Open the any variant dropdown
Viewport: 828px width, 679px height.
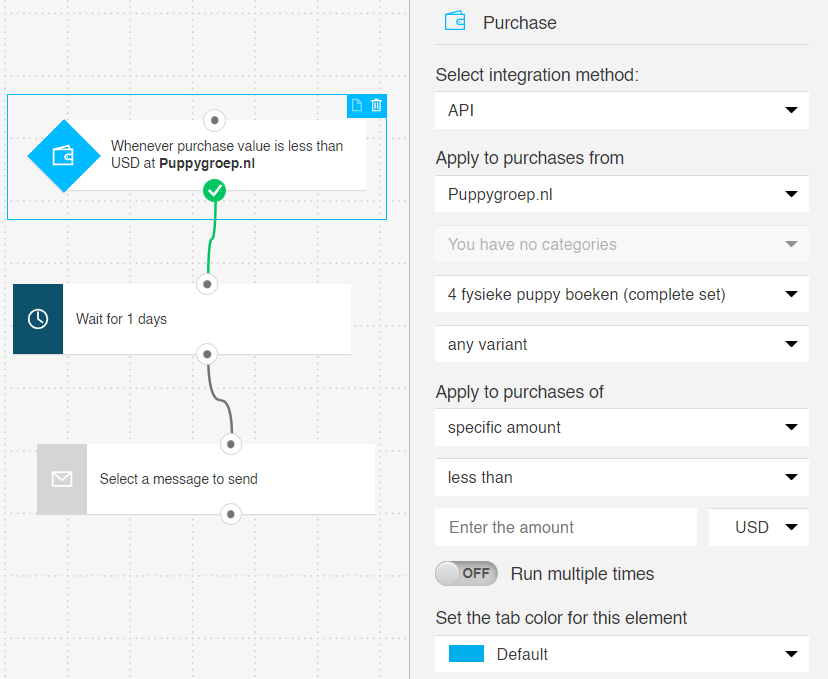pyautogui.click(x=622, y=344)
